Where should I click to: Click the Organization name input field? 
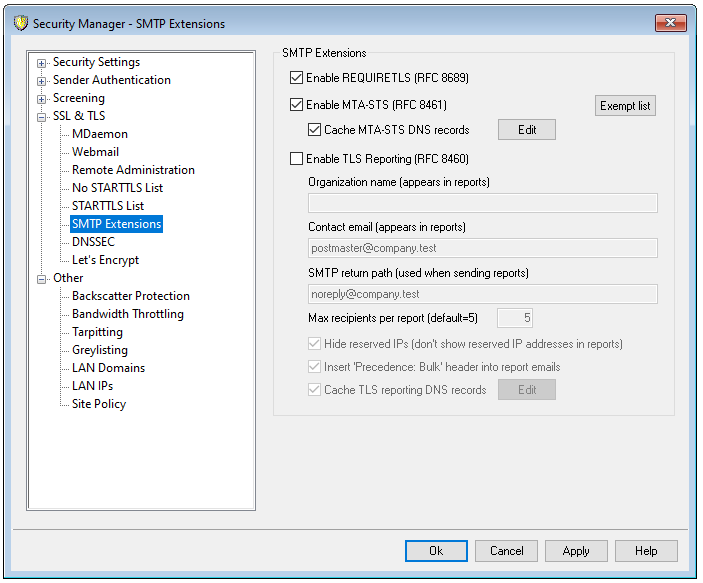482,204
